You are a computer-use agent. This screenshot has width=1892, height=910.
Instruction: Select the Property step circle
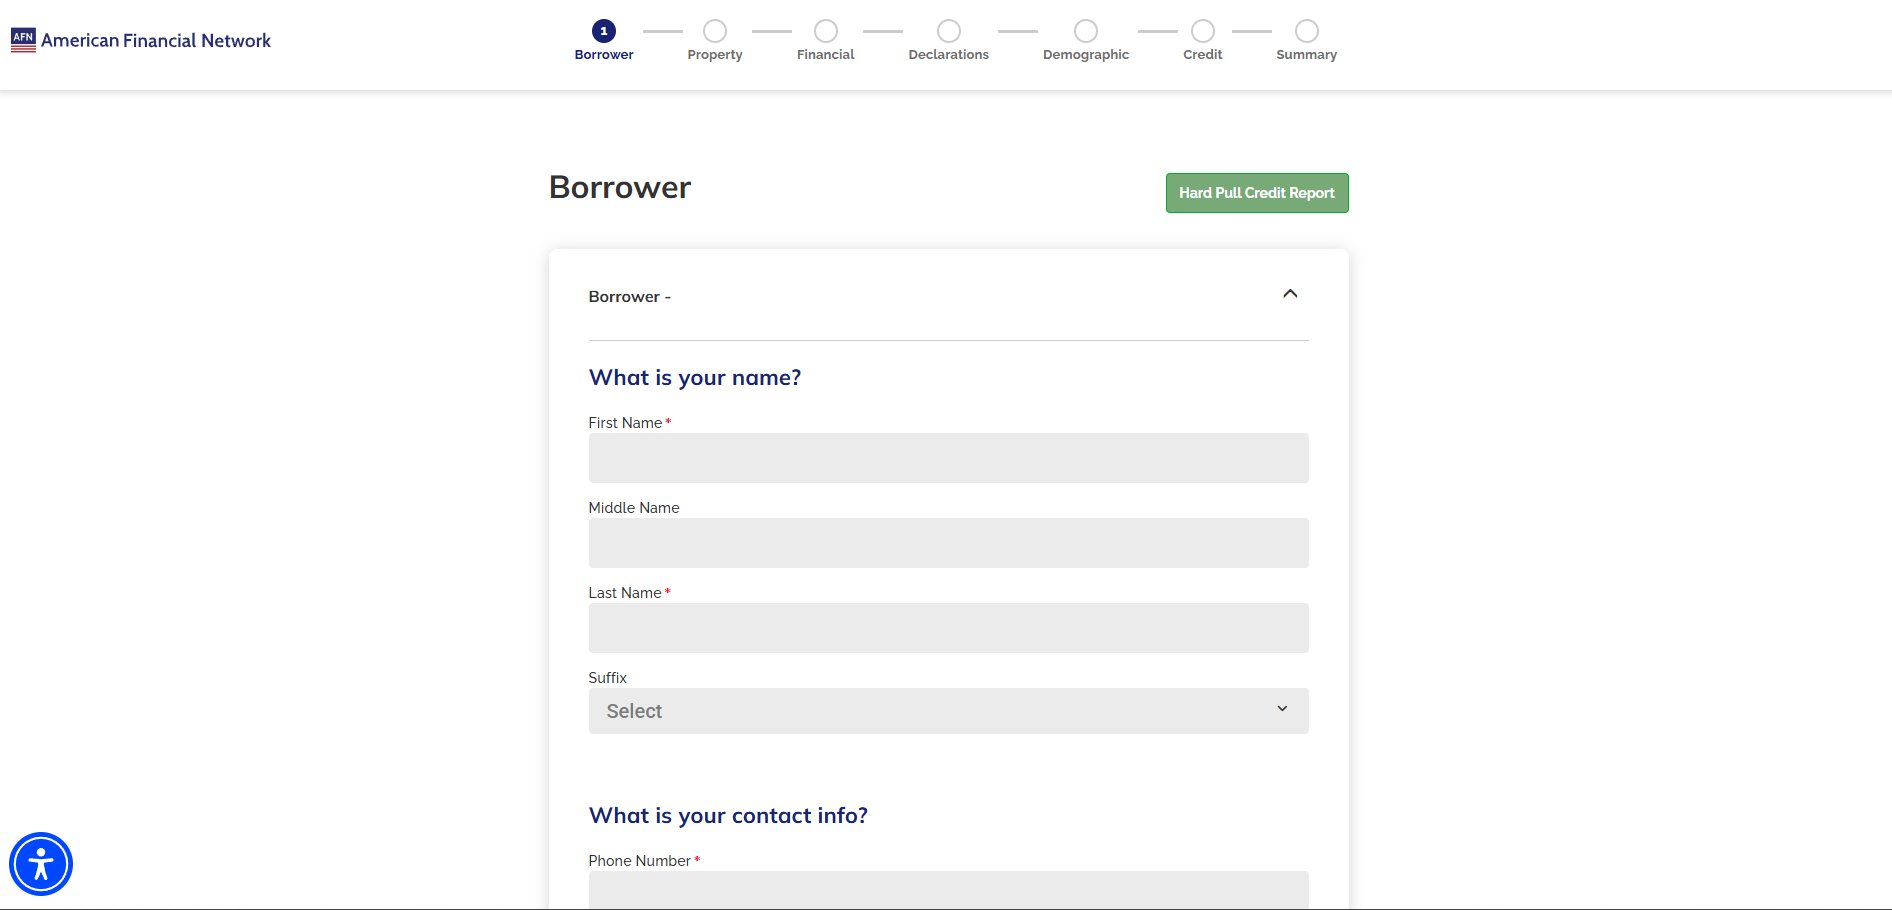point(715,31)
